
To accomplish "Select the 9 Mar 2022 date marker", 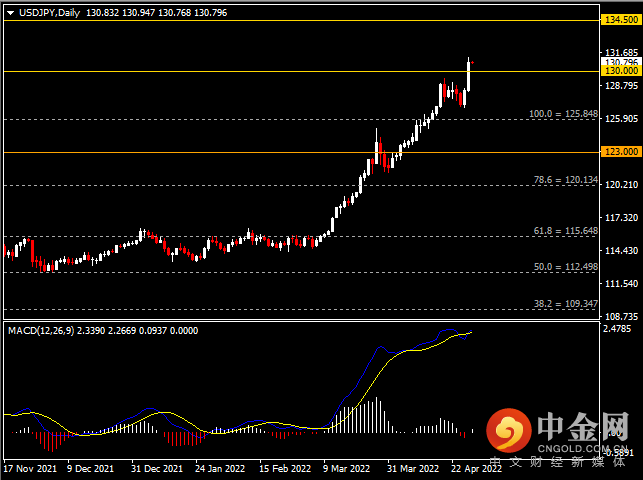I will pos(346,468).
